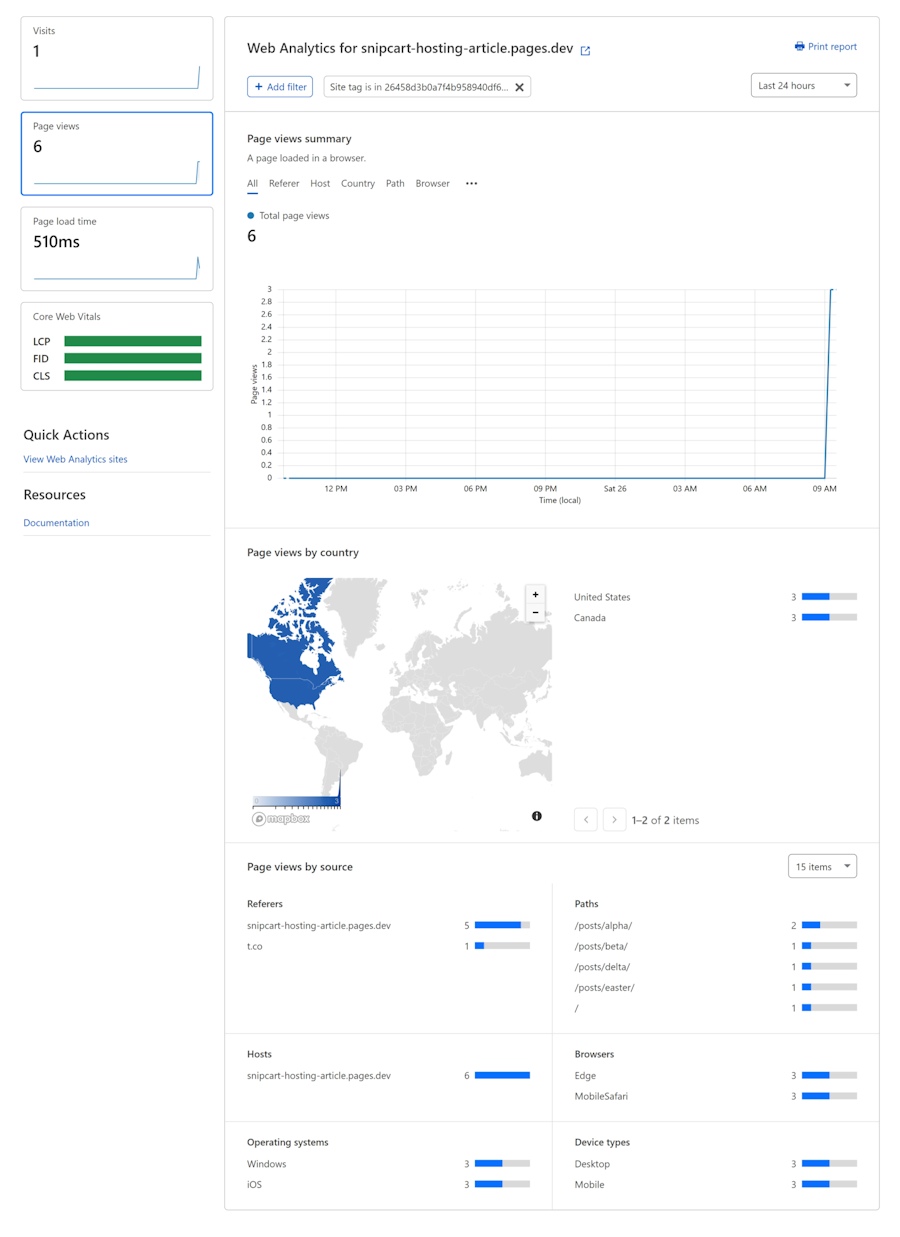Click the Mobile device type row

(716, 1185)
